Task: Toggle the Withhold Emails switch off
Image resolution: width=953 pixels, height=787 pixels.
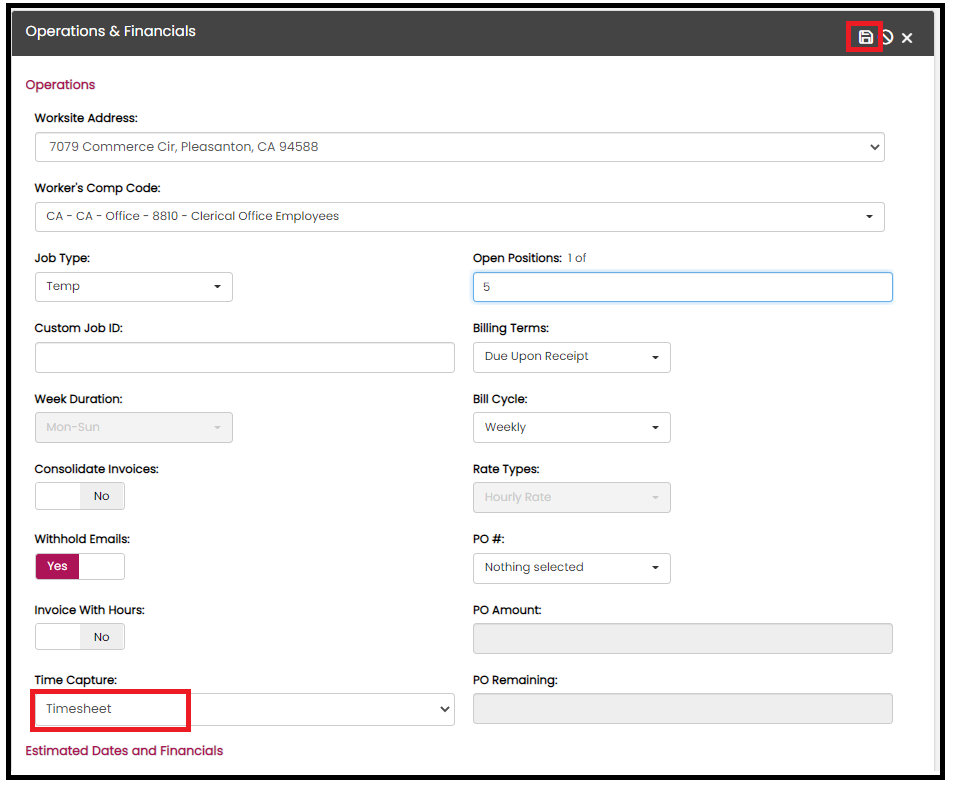Action: tap(80, 566)
